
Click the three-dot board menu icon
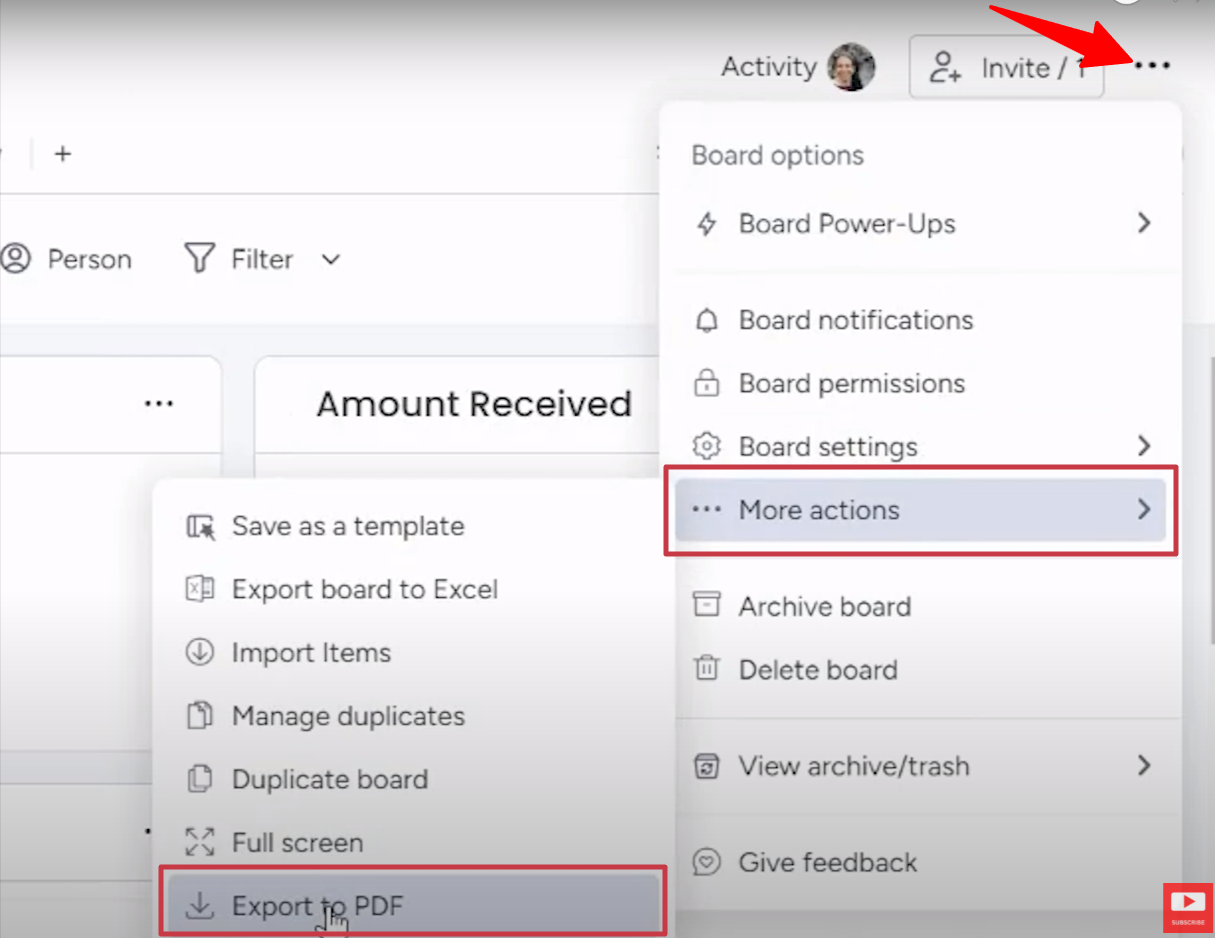point(1152,66)
